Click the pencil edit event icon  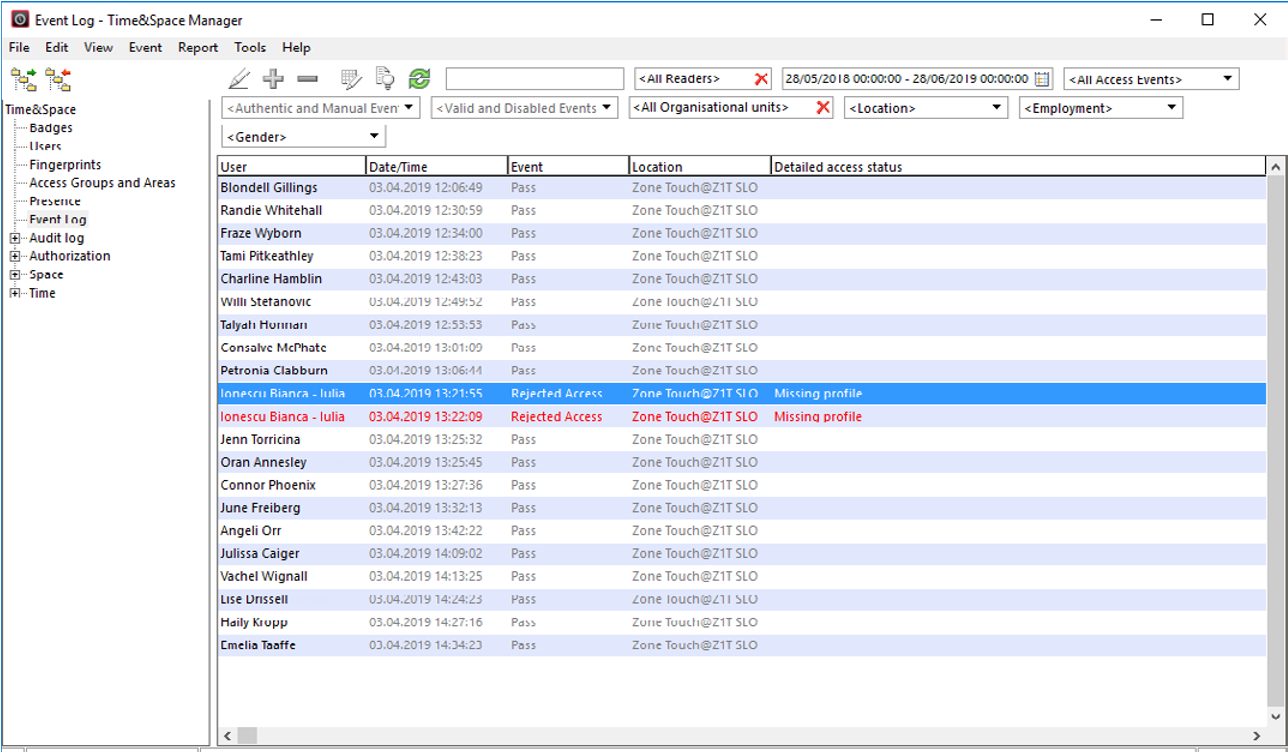pos(239,79)
